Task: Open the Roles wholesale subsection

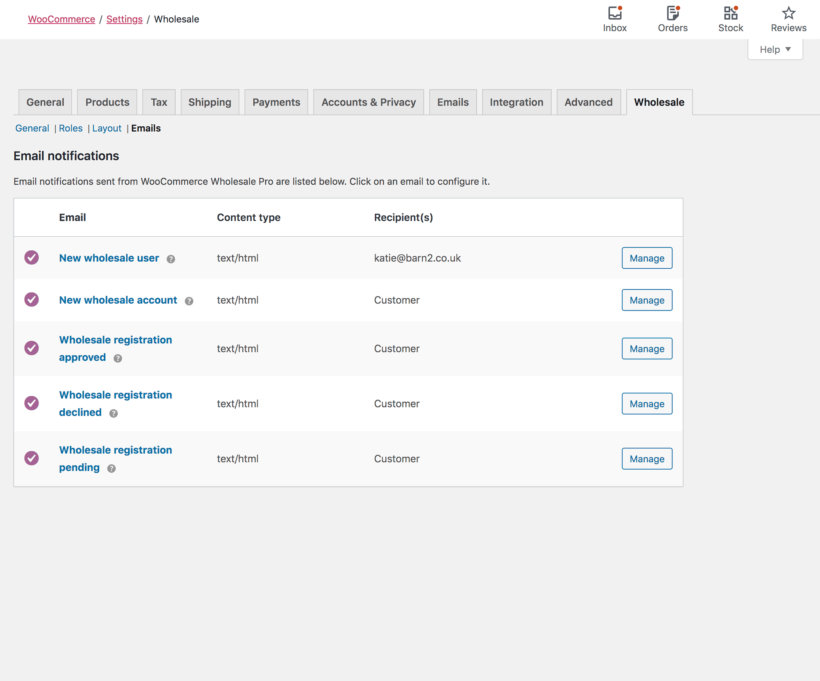Action: point(70,128)
